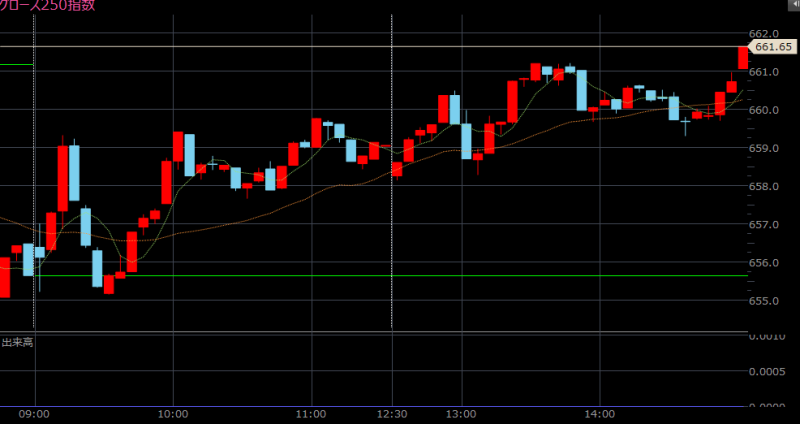
Task: Click the 09:00 time axis label
Action: click(x=35, y=415)
